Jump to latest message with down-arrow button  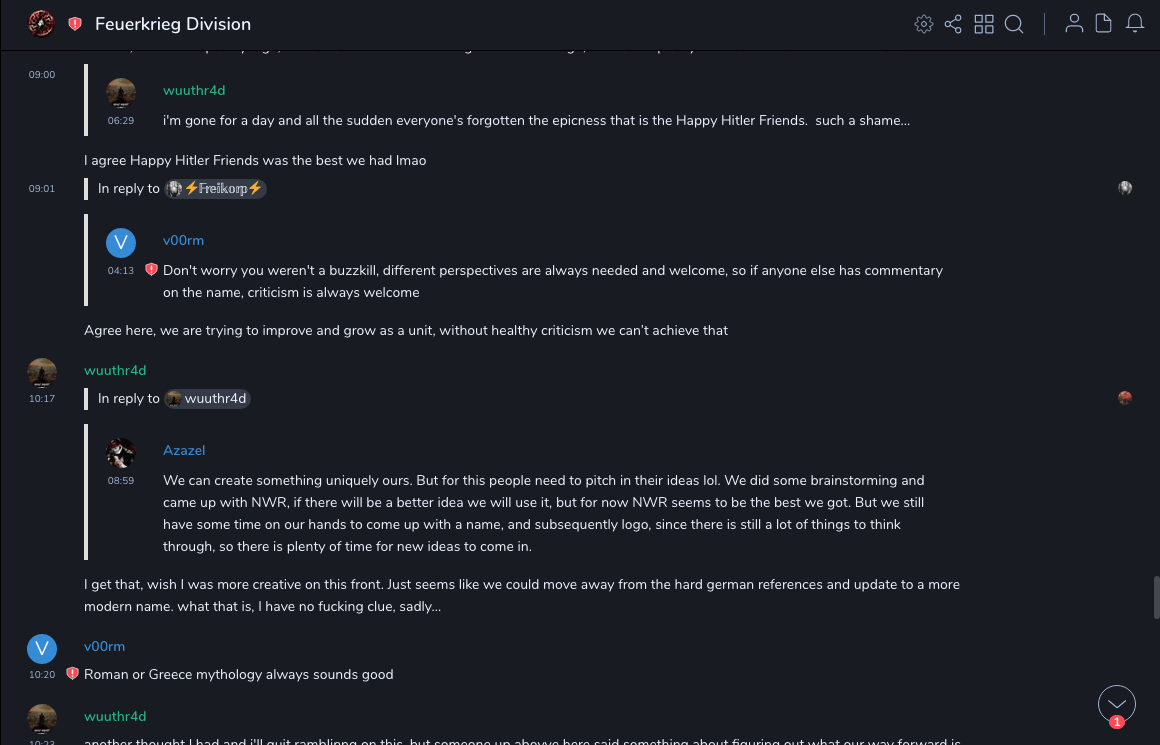(1117, 704)
